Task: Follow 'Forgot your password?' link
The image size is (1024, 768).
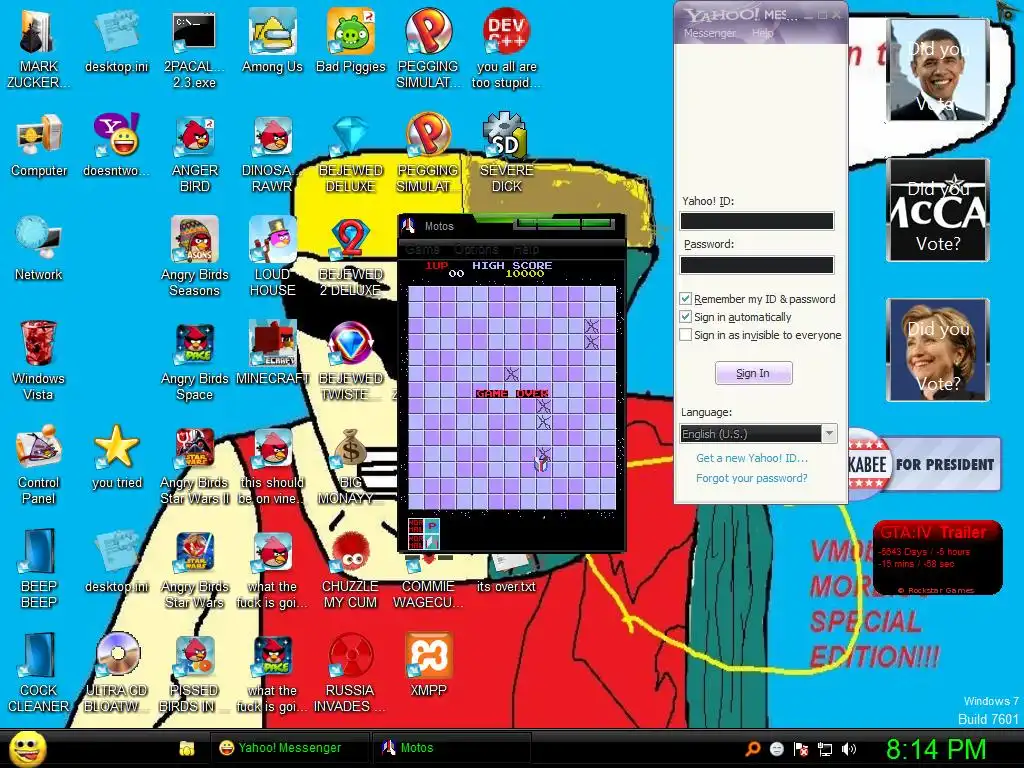Action: point(752,478)
